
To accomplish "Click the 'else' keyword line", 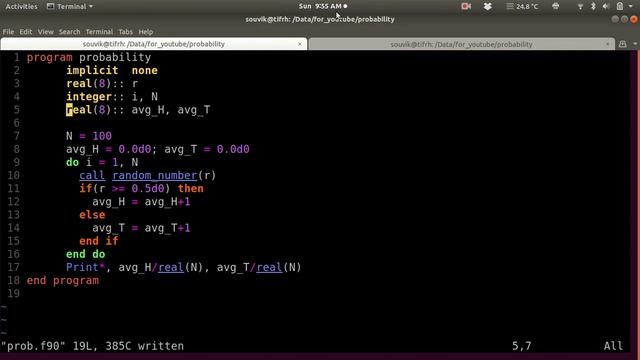I will [x=92, y=215].
